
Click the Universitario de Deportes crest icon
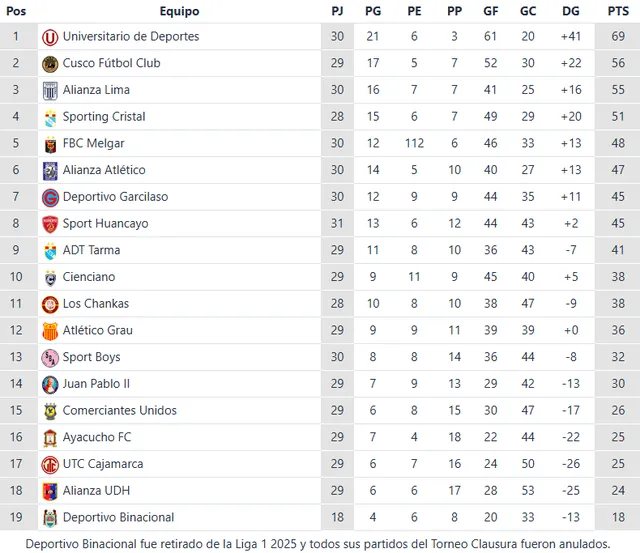[50, 37]
